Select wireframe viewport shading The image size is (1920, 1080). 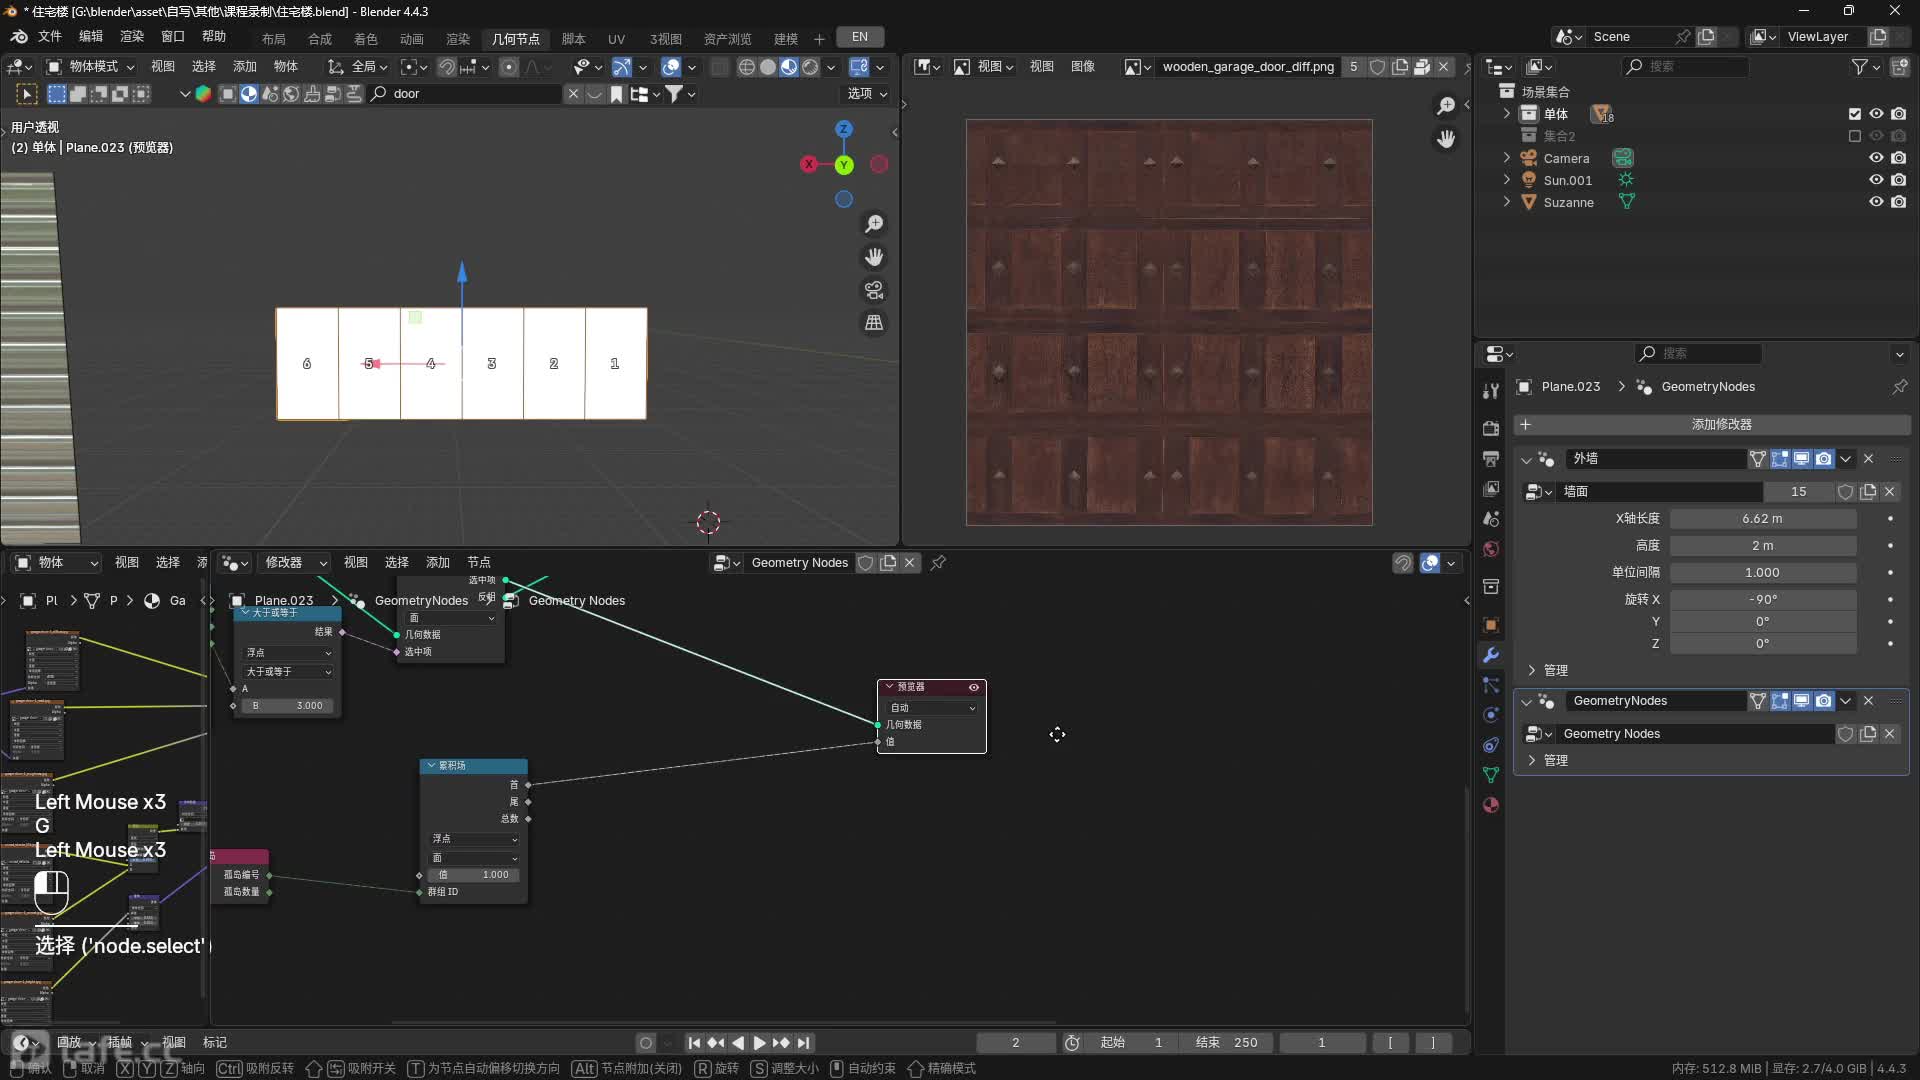click(x=746, y=67)
